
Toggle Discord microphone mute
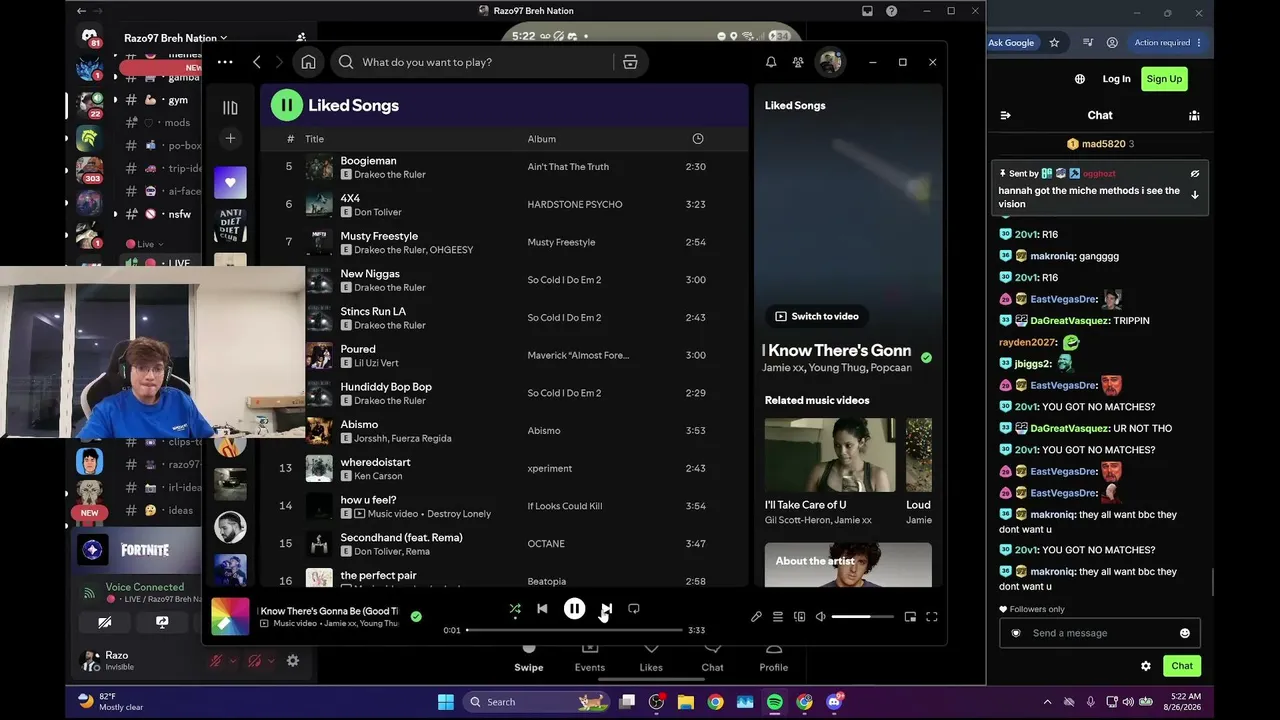[214, 661]
